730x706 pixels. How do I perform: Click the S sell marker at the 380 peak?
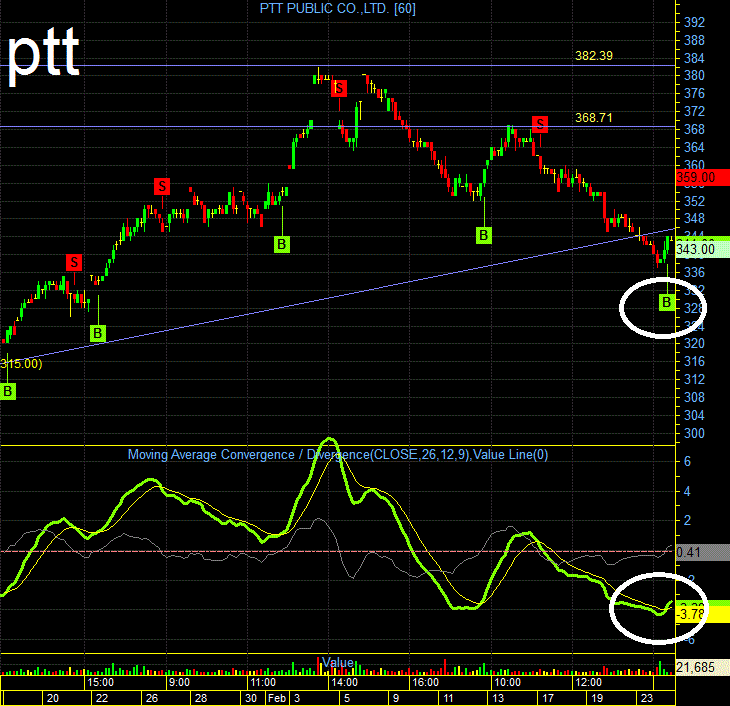(339, 88)
